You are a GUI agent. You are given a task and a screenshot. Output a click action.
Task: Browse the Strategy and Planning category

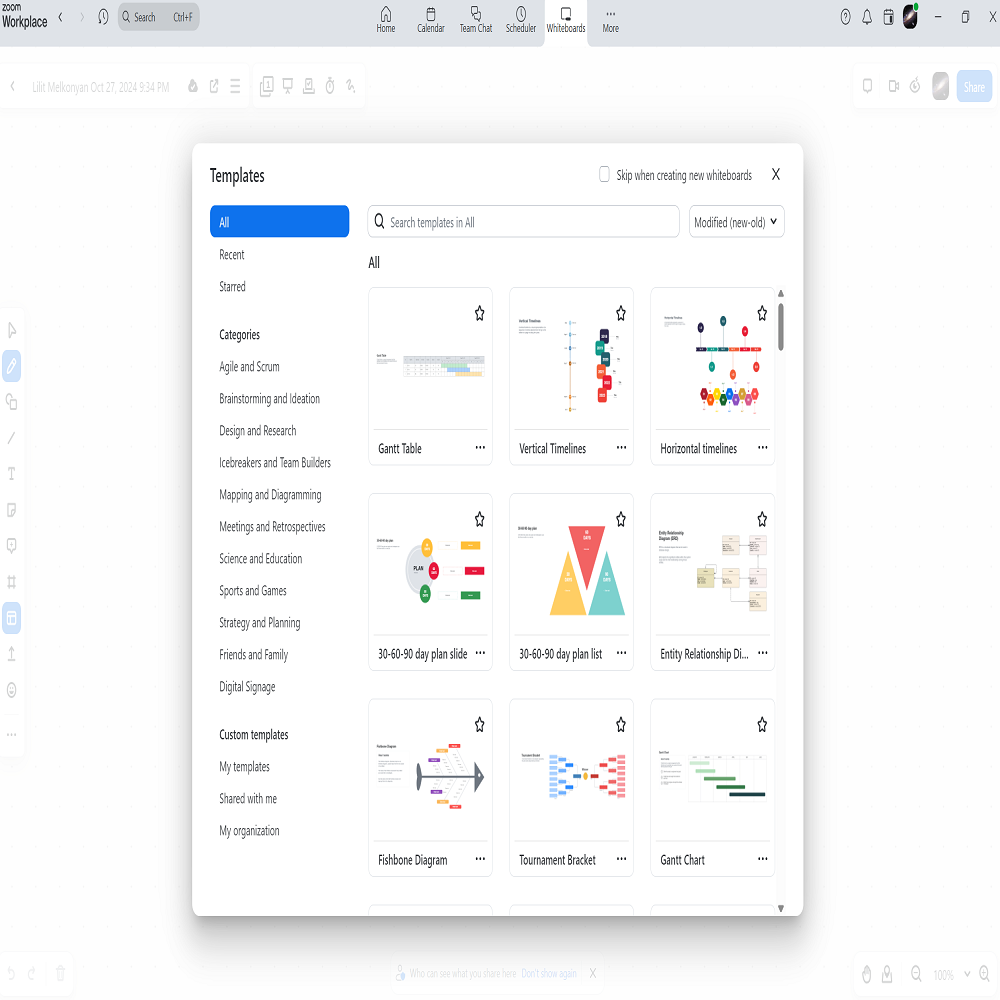tap(262, 622)
